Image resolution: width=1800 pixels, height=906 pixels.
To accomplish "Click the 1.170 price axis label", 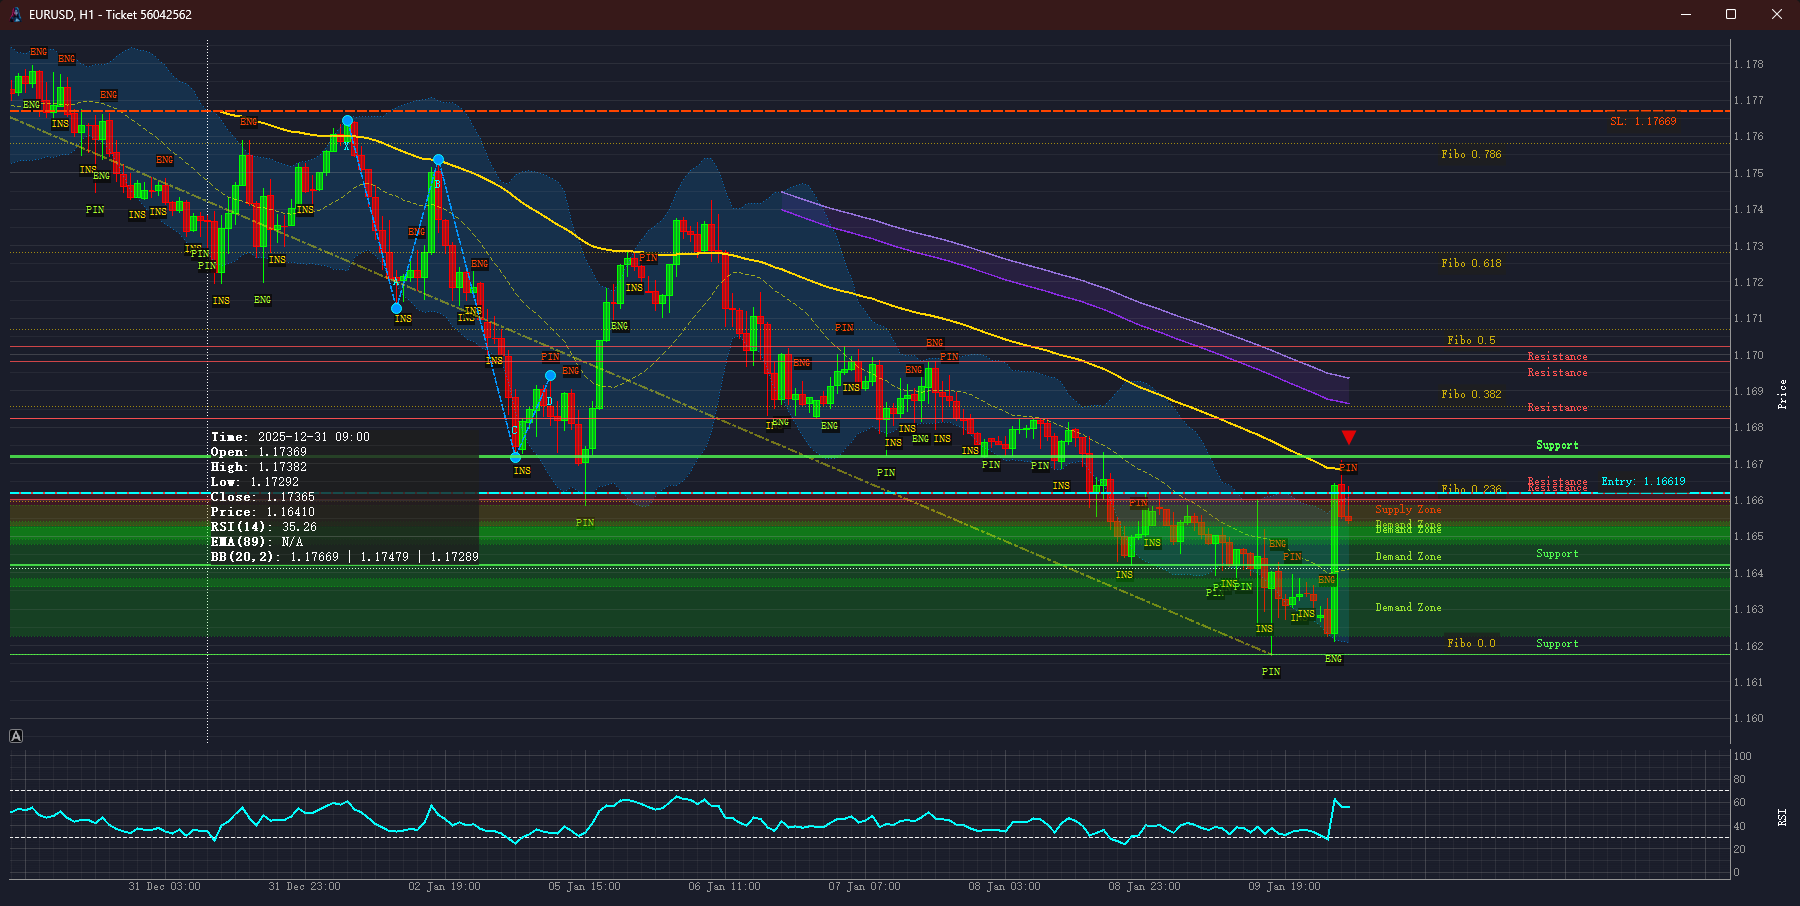I will pyautogui.click(x=1749, y=355).
